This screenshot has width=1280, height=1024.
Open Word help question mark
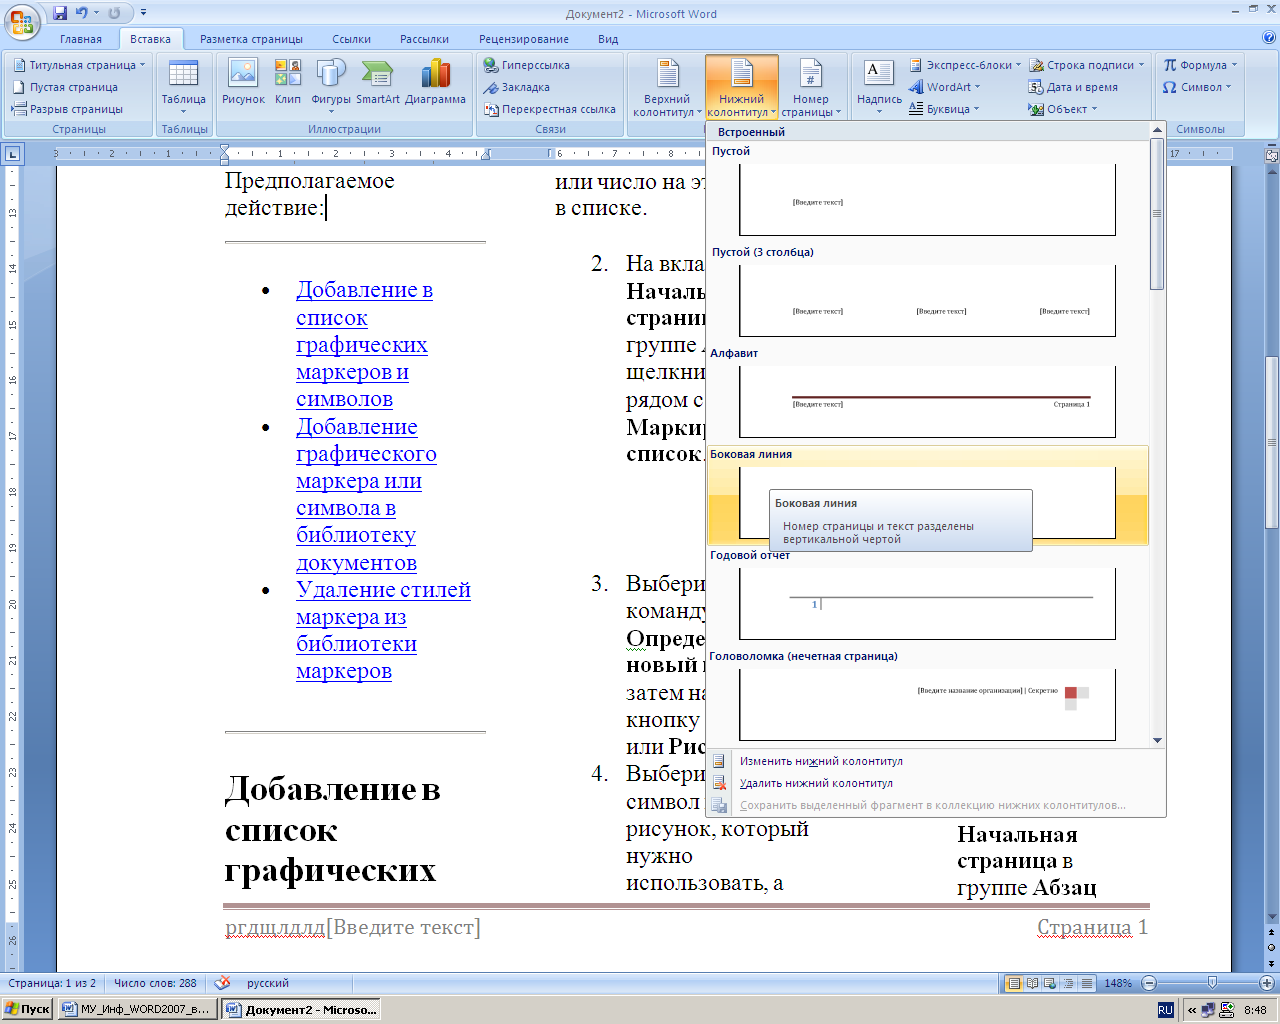coord(1269,38)
